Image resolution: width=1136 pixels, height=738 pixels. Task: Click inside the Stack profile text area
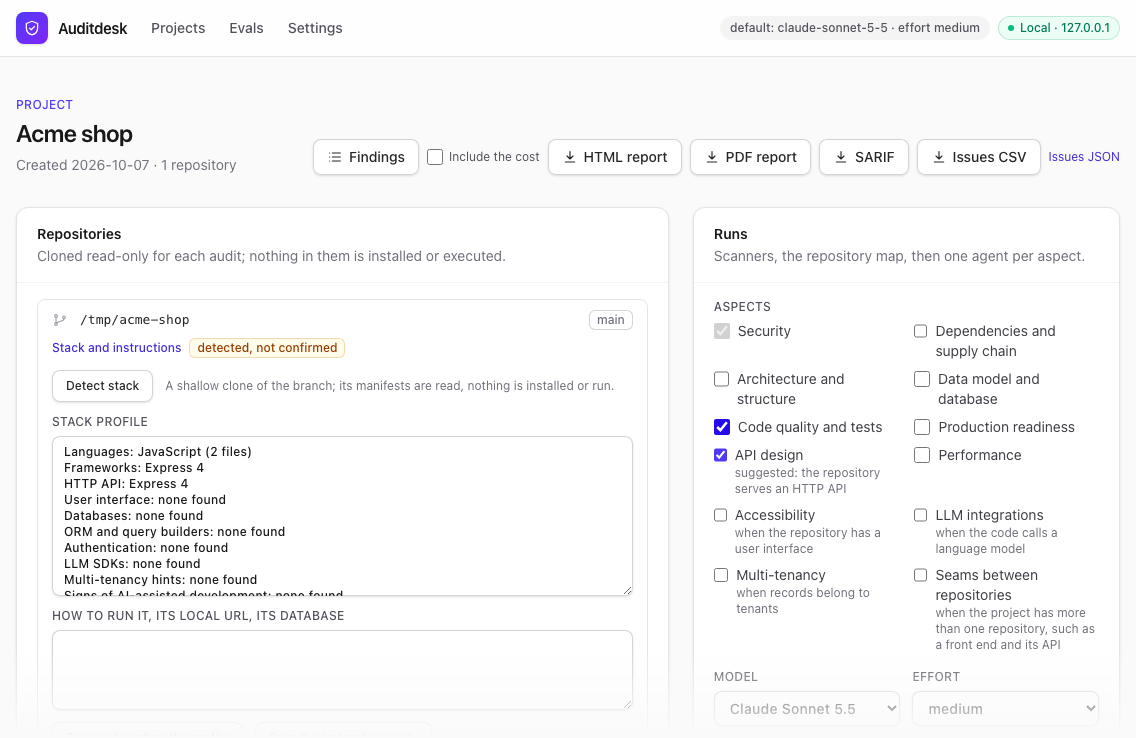[x=342, y=516]
